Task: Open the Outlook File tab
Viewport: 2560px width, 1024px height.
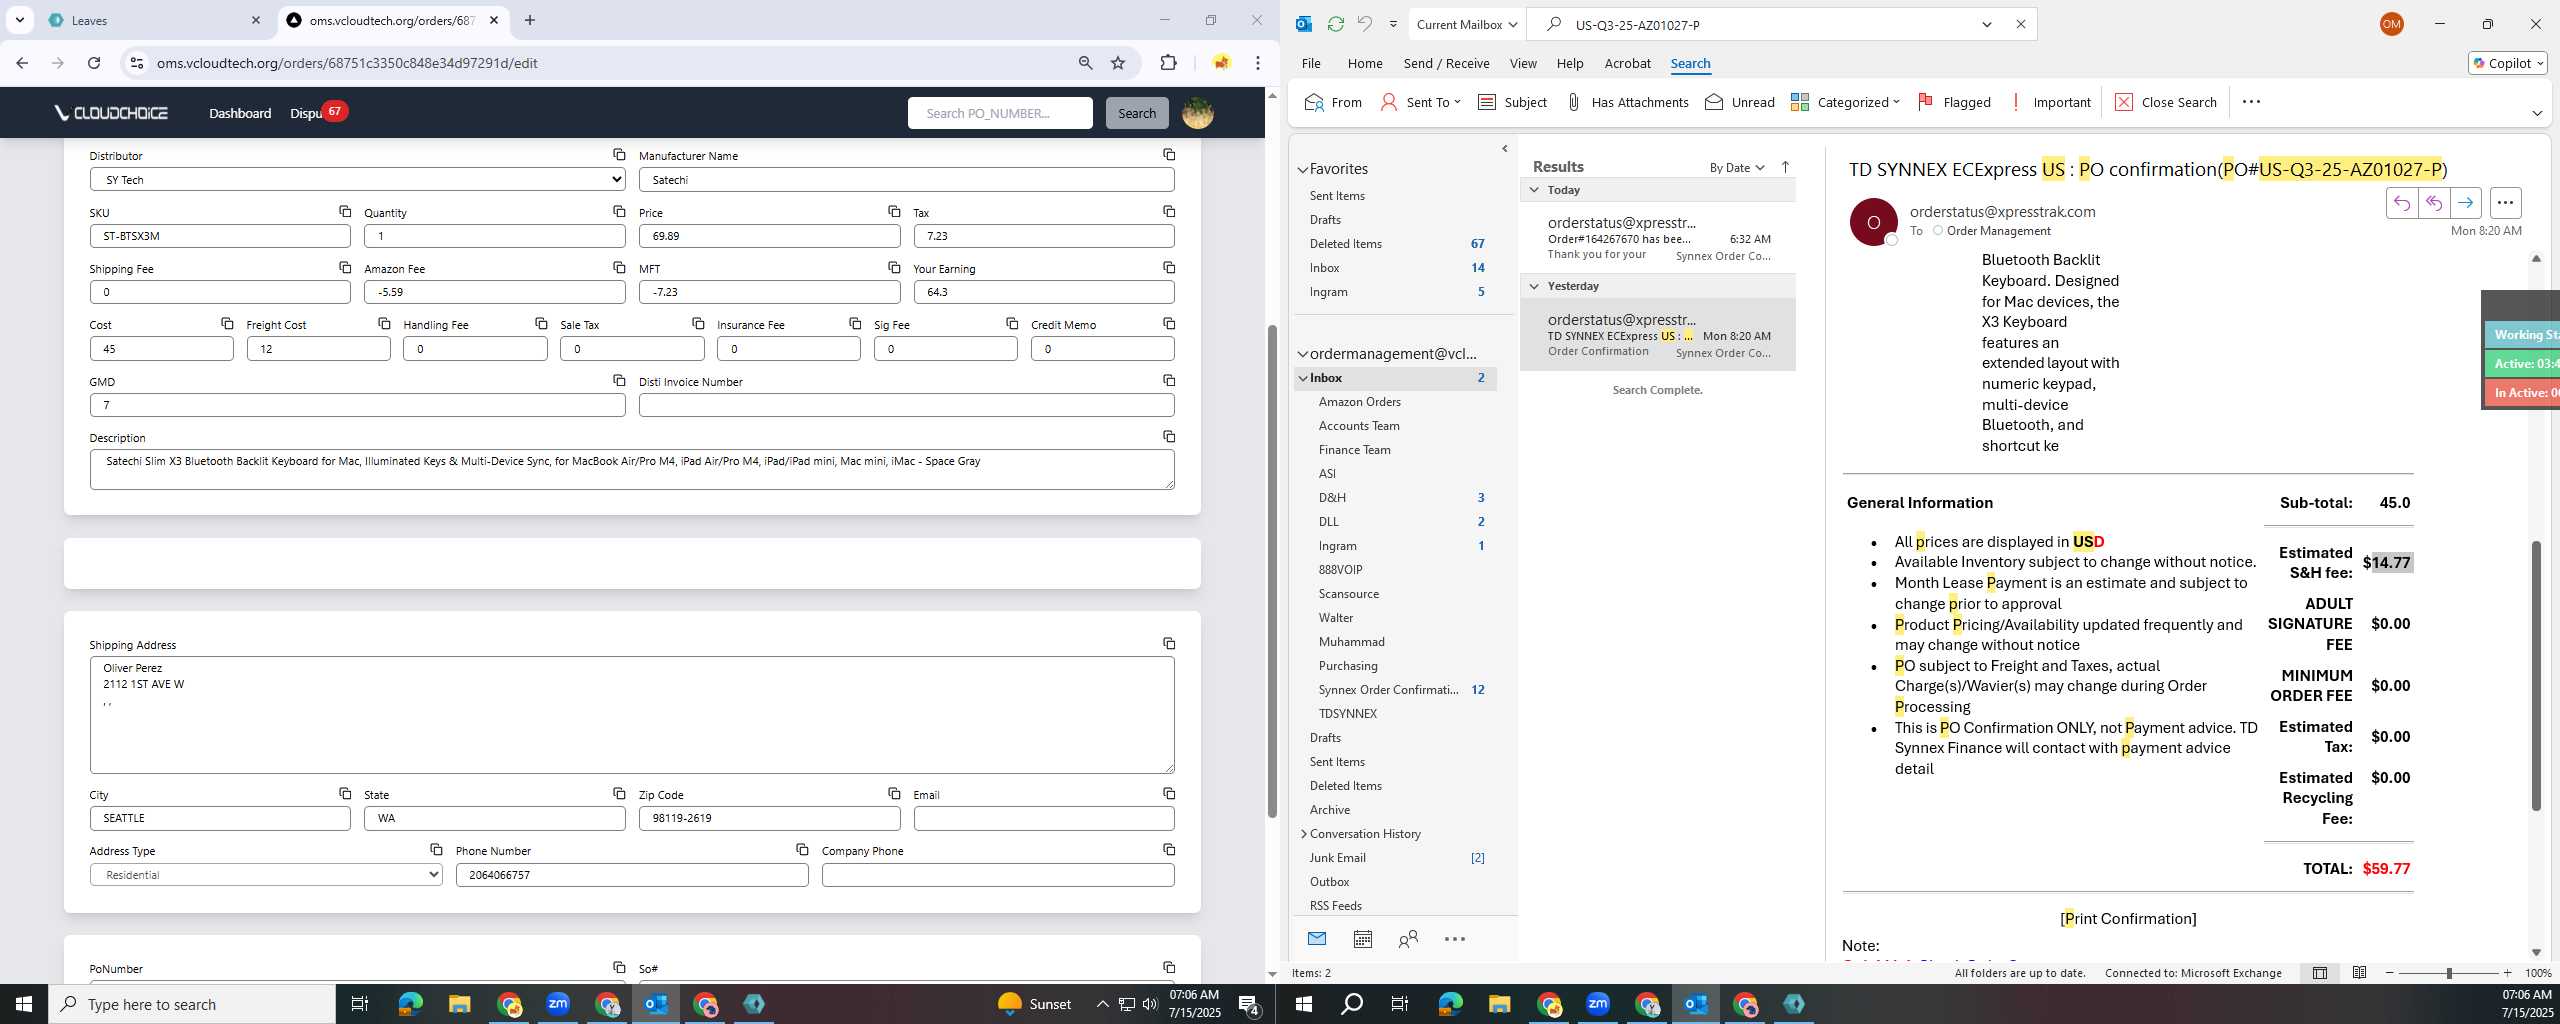Action: pyautogui.click(x=1310, y=63)
